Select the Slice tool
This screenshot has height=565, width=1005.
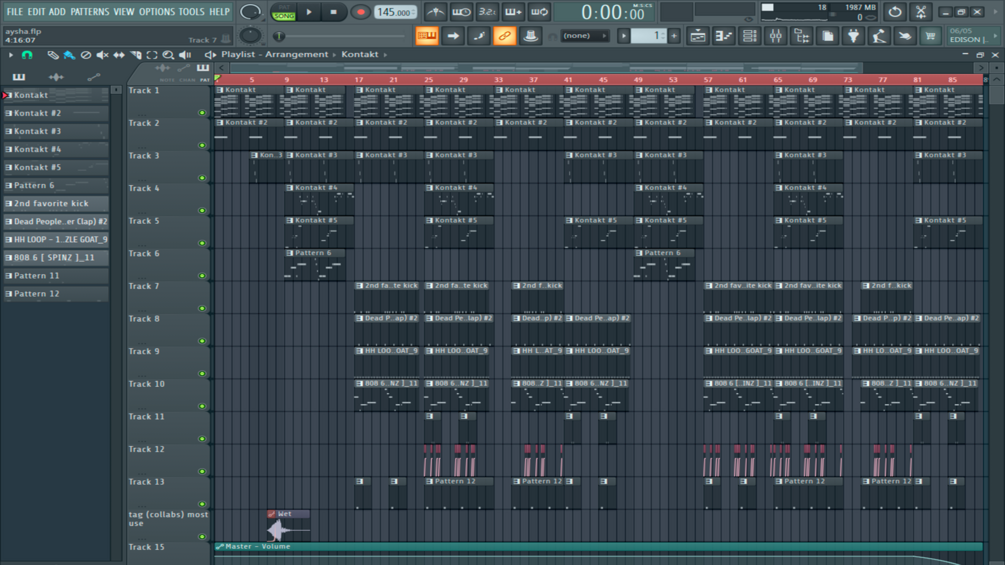[x=136, y=55]
